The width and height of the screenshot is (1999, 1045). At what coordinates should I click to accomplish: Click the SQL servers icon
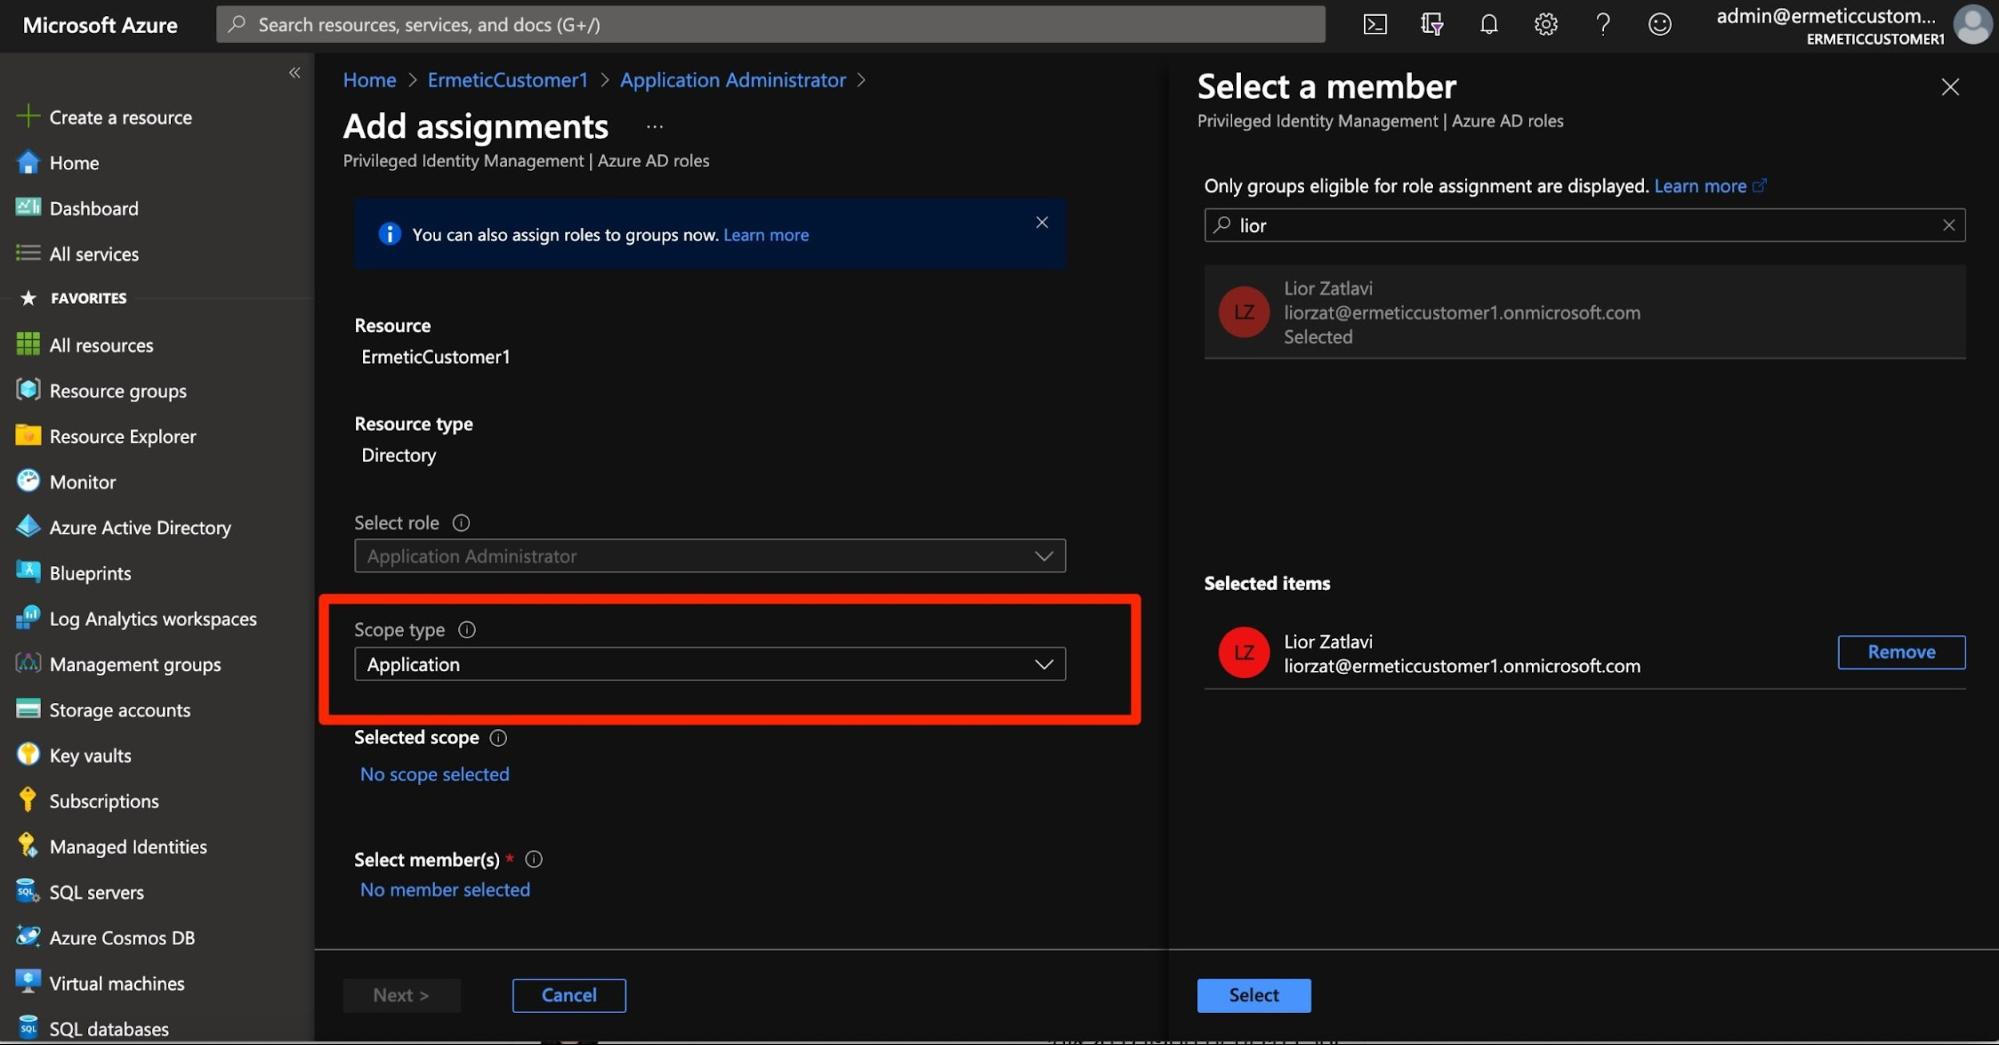28,891
